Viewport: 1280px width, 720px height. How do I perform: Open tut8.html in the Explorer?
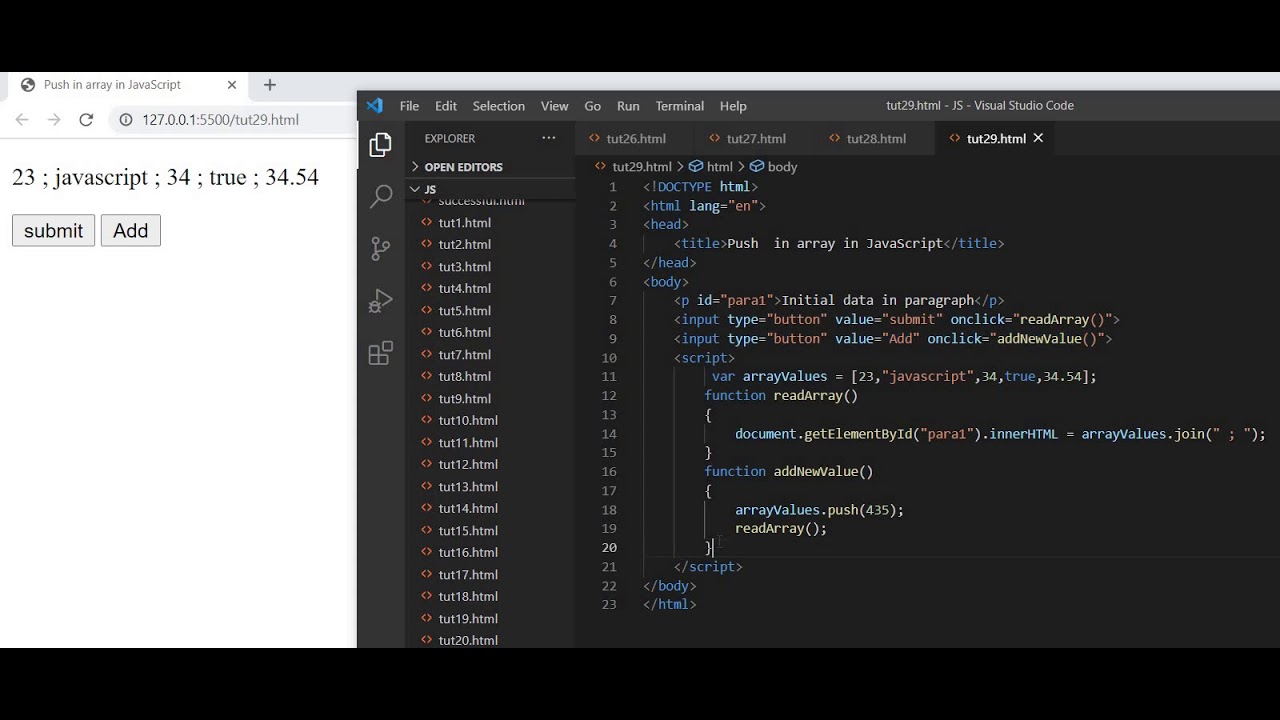click(464, 376)
